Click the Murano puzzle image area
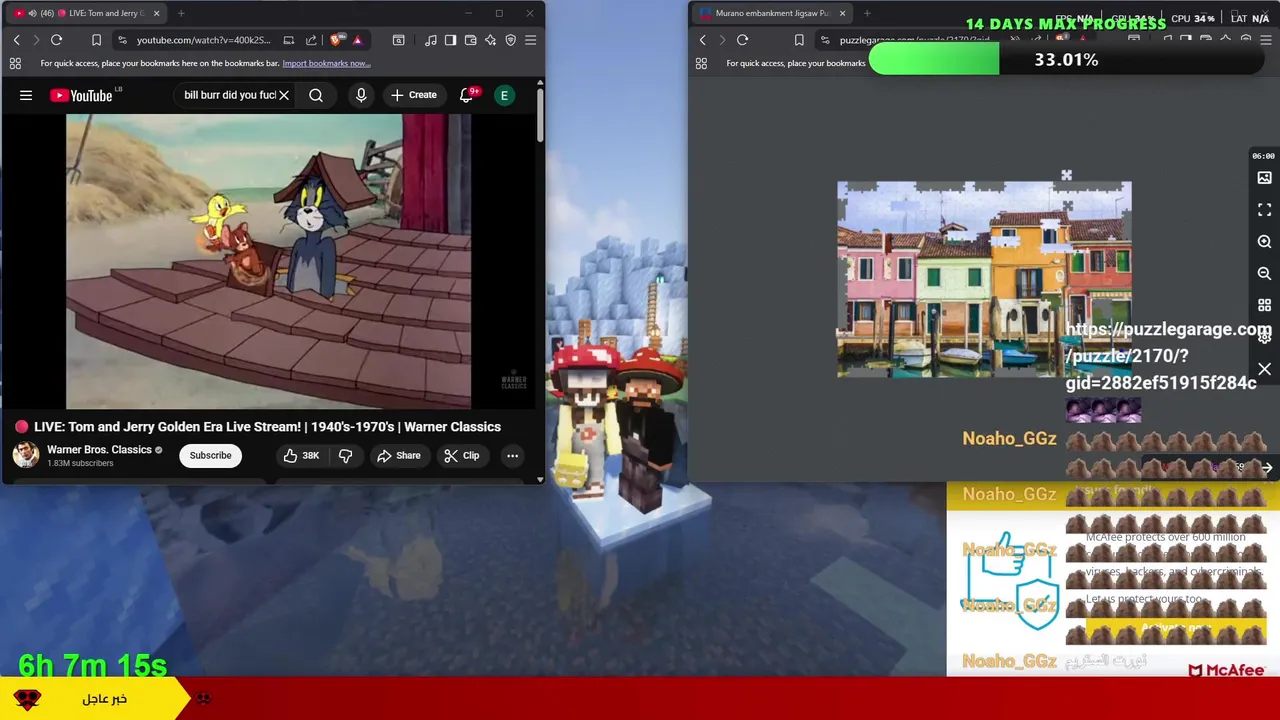This screenshot has width=1280, height=720. (984, 279)
